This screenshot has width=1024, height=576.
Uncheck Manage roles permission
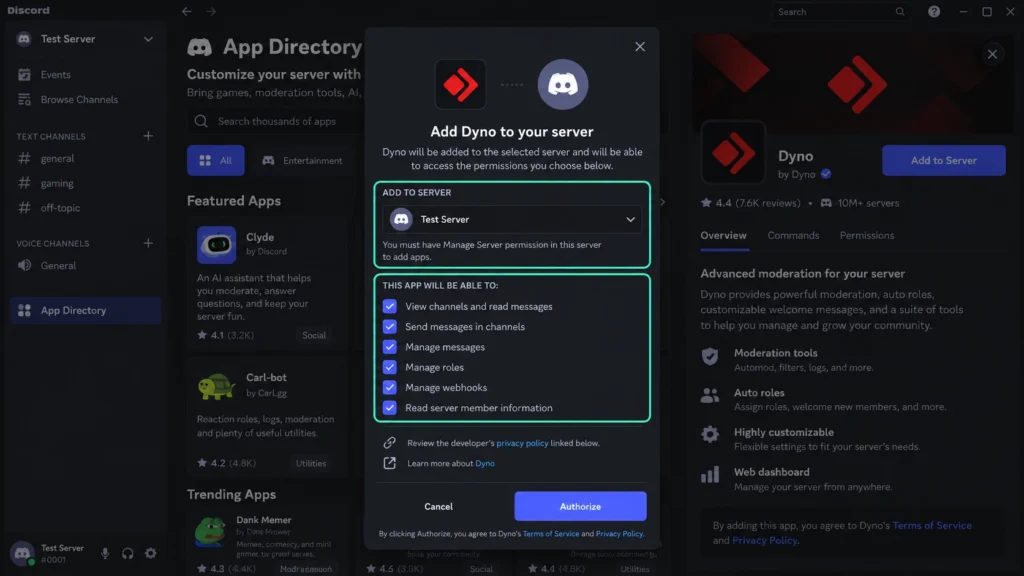390,367
